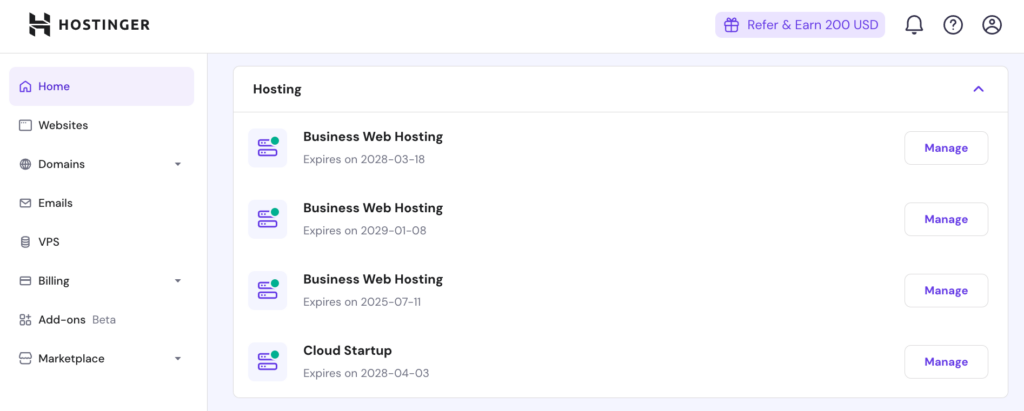Click the Hostinger logo
The height and width of the screenshot is (411, 1024).
point(89,25)
